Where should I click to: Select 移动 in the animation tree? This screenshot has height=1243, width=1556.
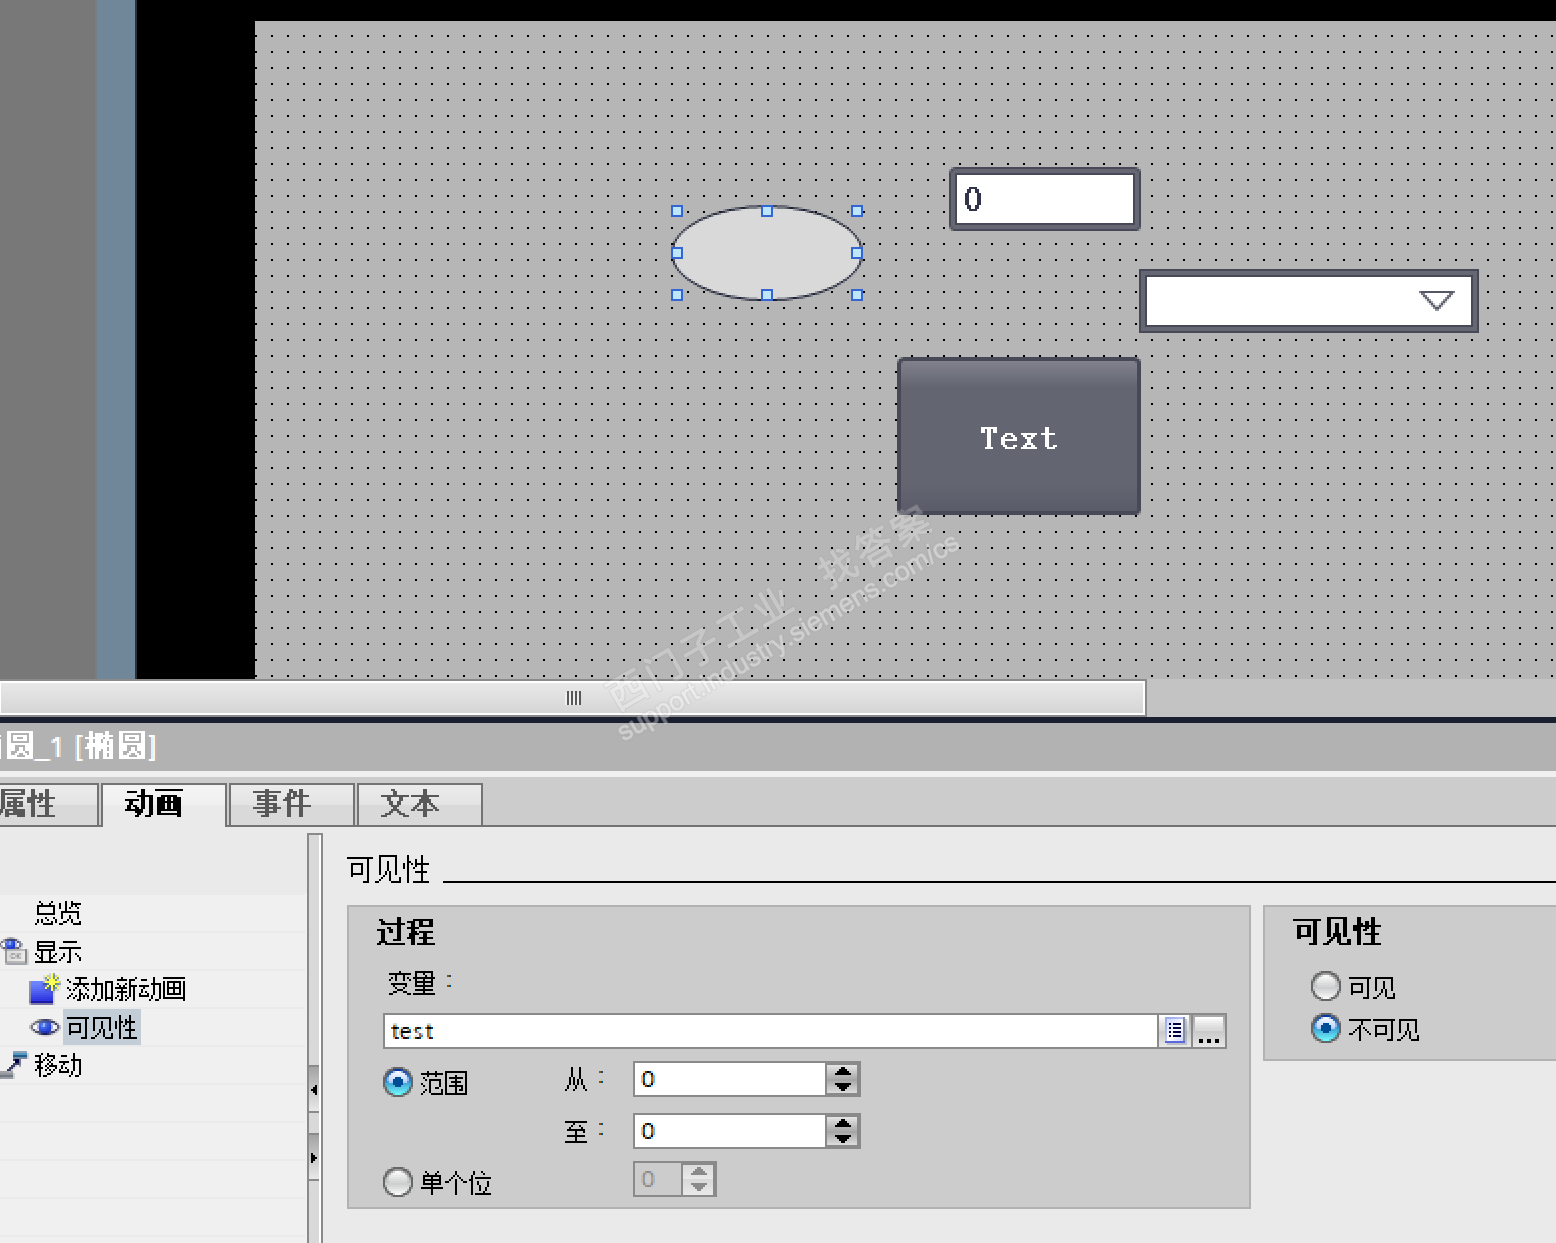tap(58, 1065)
